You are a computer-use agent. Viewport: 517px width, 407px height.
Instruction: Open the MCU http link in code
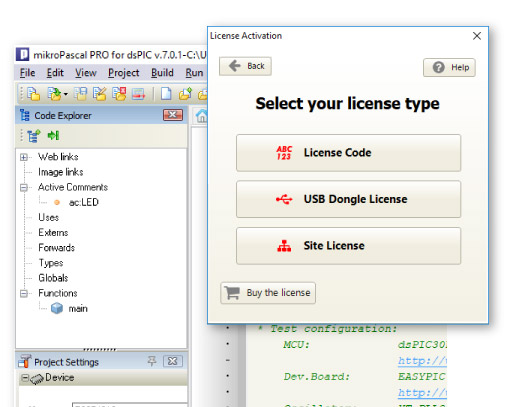coord(422,360)
